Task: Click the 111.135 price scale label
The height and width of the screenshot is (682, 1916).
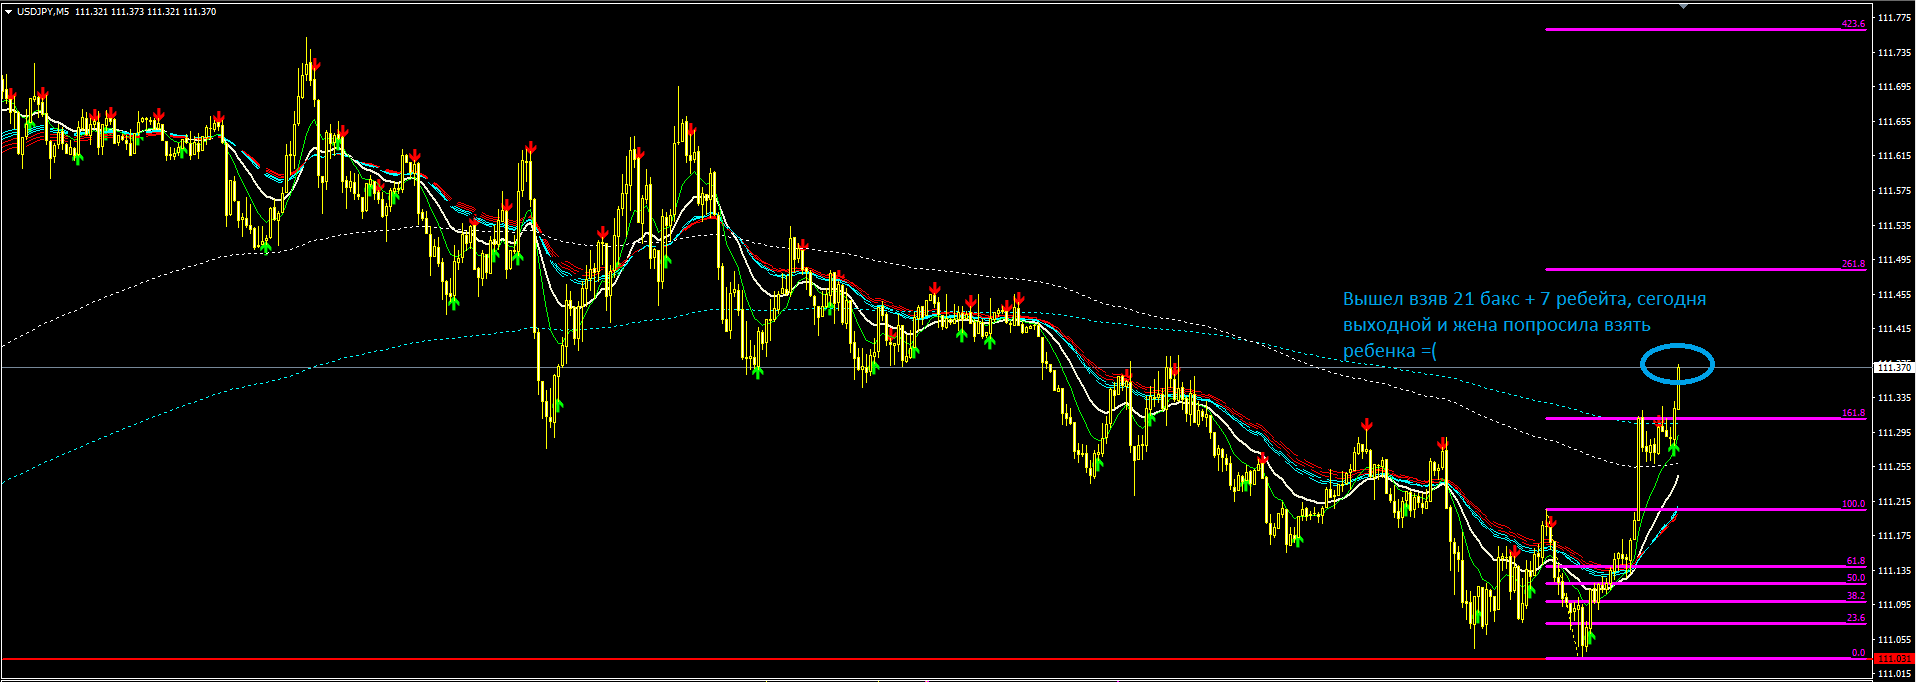Action: click(x=1894, y=571)
